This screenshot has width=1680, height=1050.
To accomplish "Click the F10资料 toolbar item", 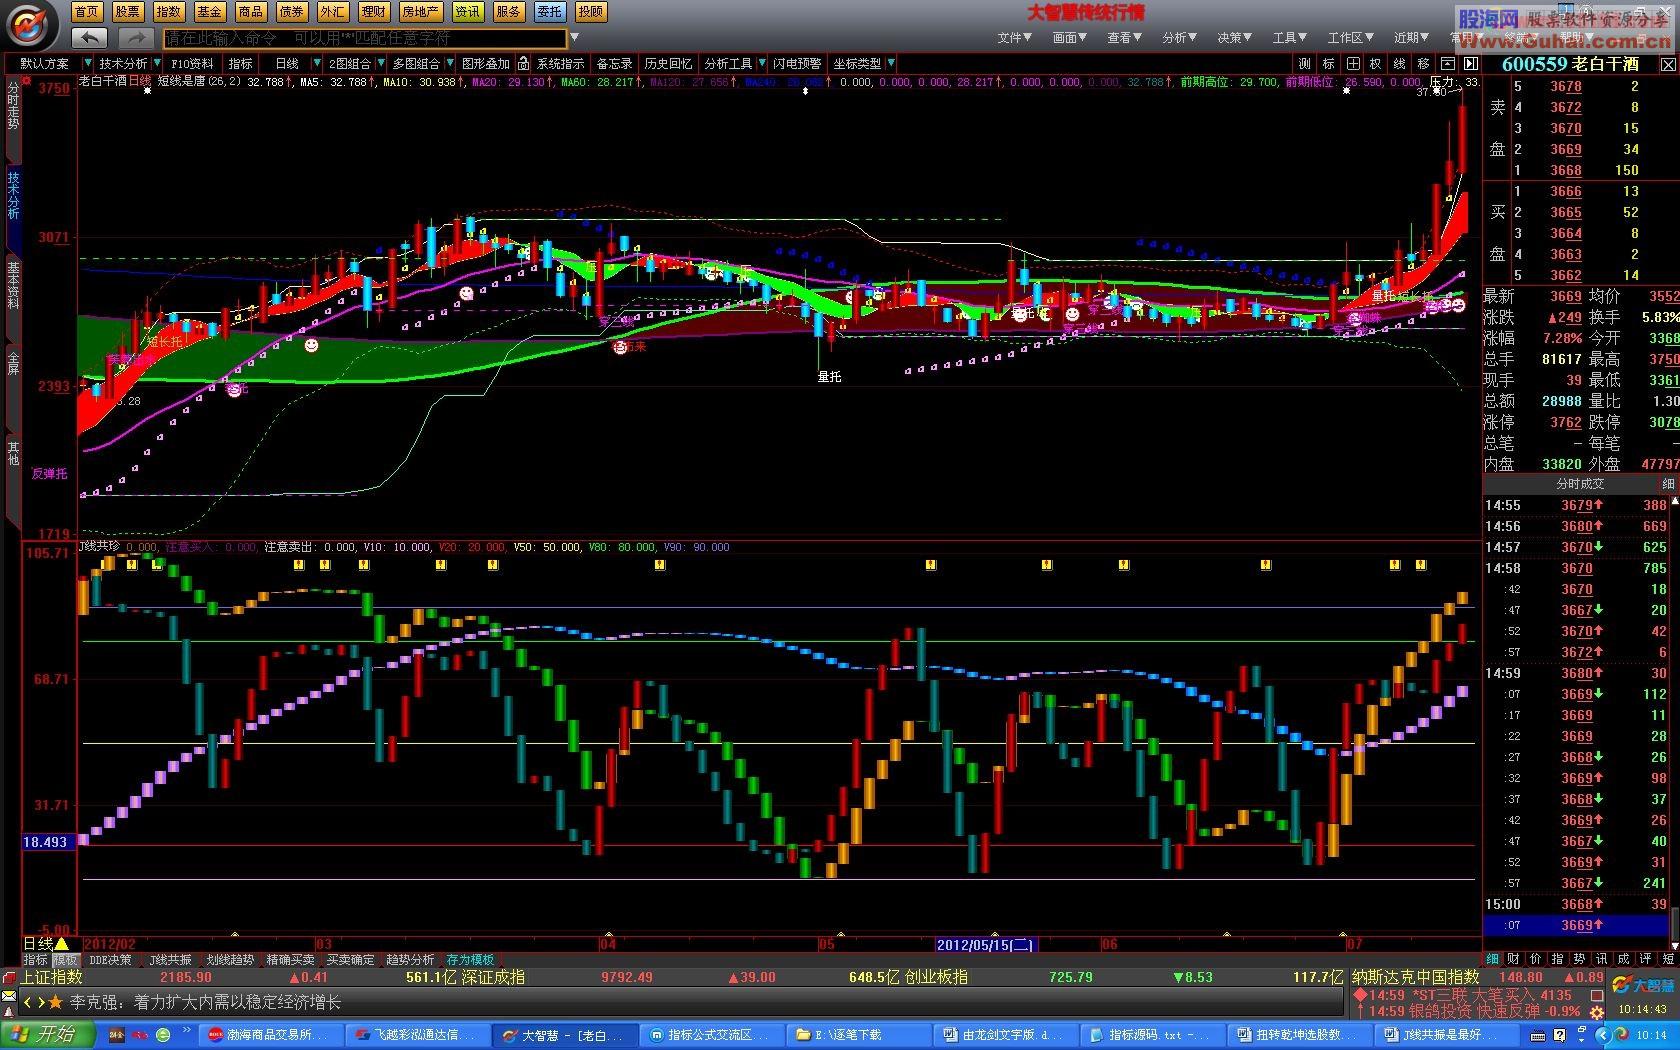I will coord(192,63).
